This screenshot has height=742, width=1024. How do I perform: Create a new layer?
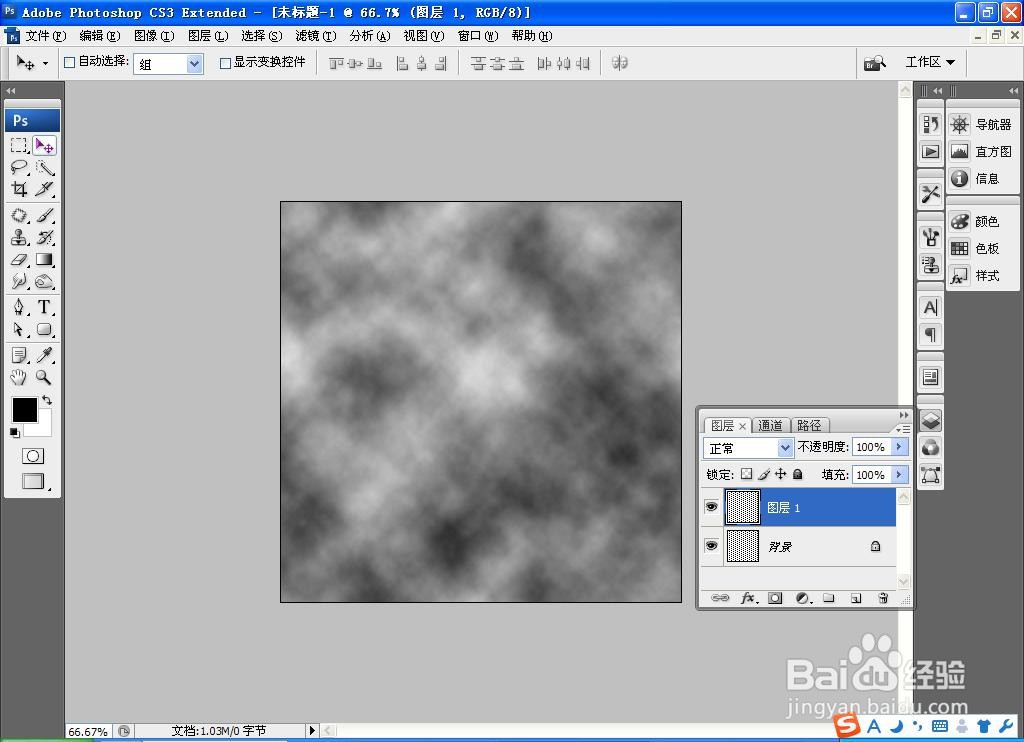pyautogui.click(x=856, y=598)
